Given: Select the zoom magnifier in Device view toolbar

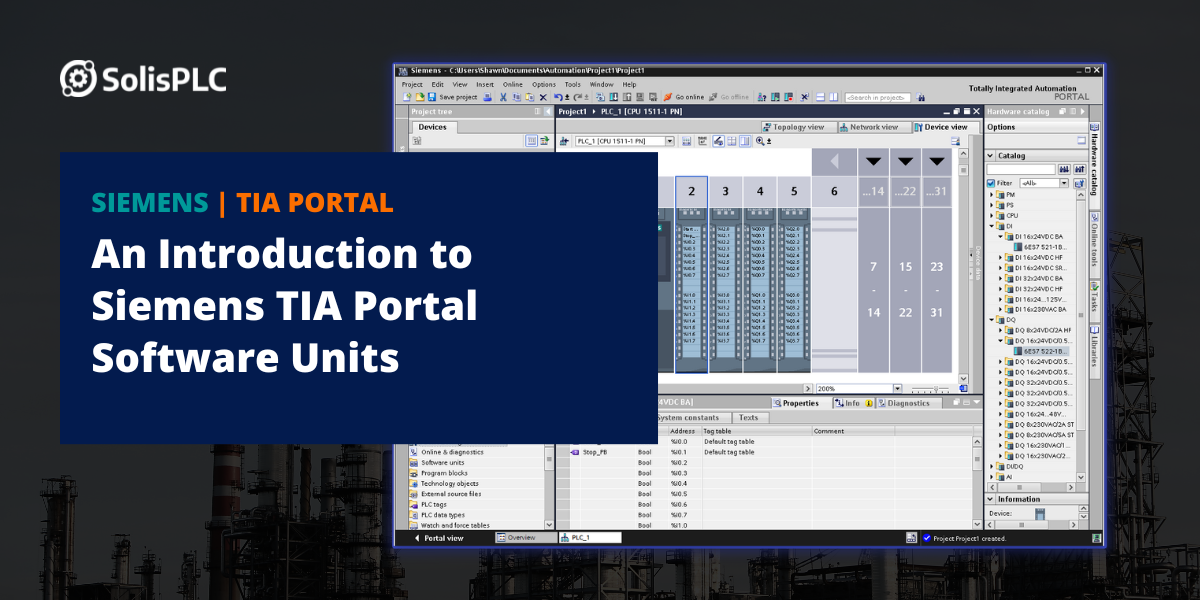Looking at the screenshot, I should coord(760,141).
